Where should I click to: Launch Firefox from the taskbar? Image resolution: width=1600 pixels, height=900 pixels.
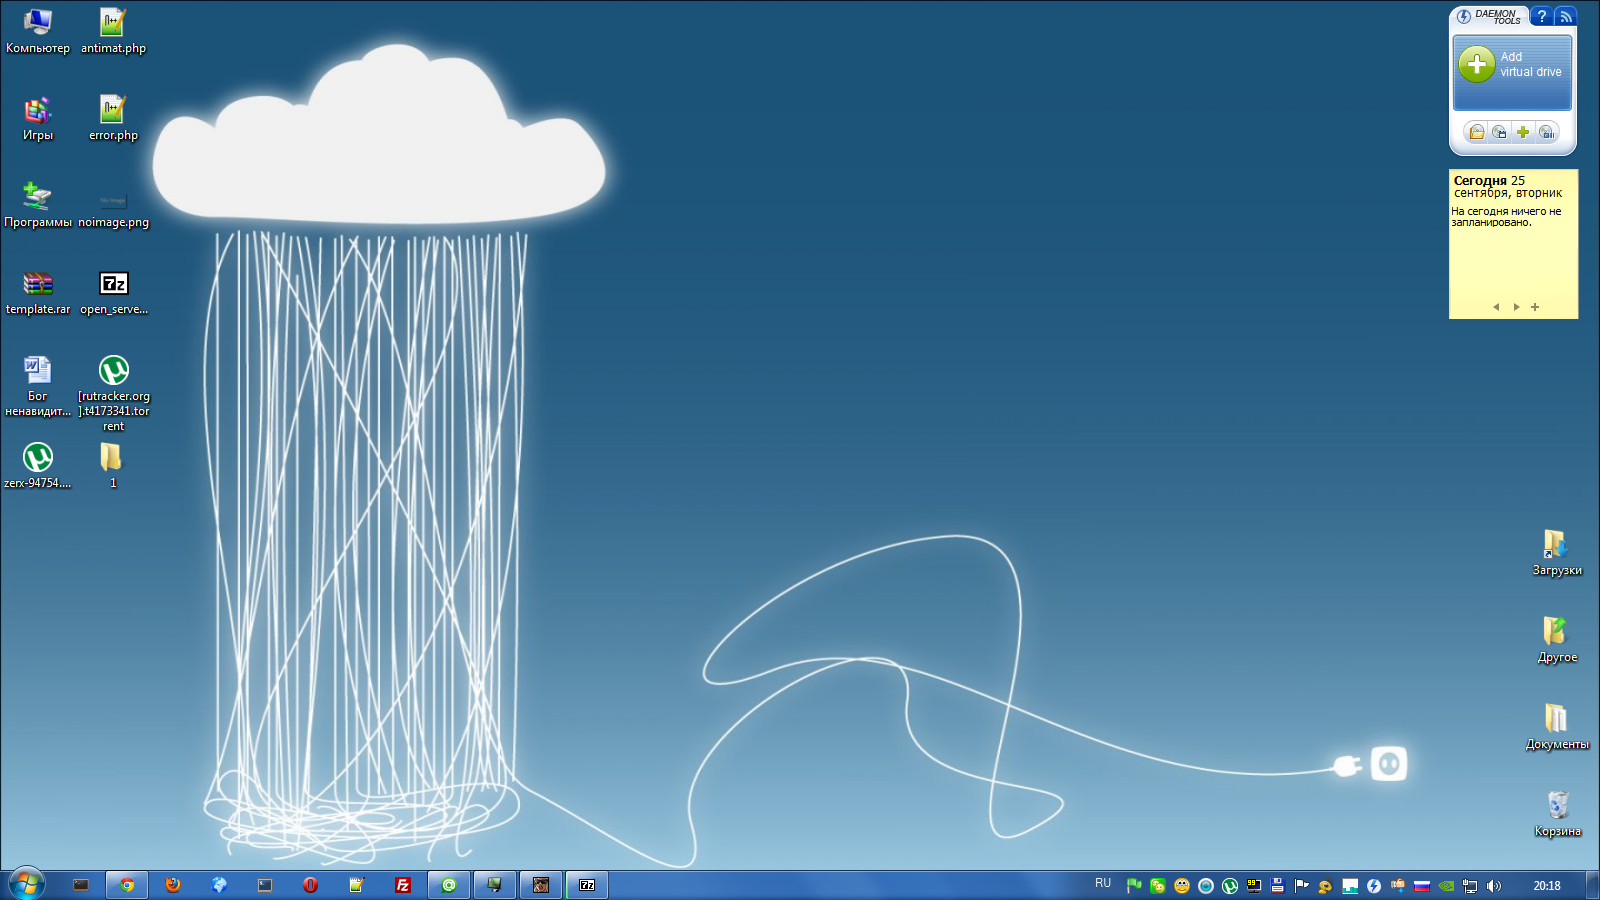tap(173, 885)
